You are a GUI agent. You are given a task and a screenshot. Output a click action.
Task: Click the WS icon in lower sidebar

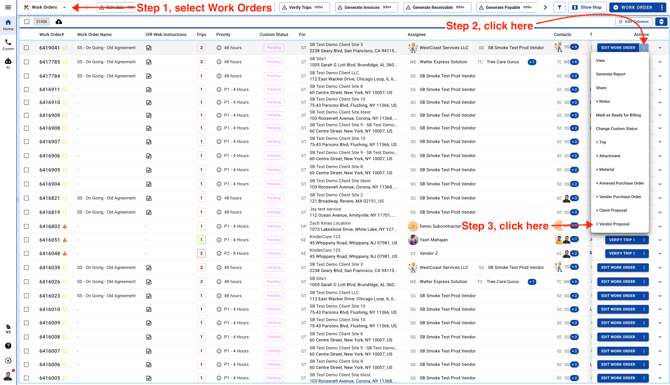click(8, 329)
